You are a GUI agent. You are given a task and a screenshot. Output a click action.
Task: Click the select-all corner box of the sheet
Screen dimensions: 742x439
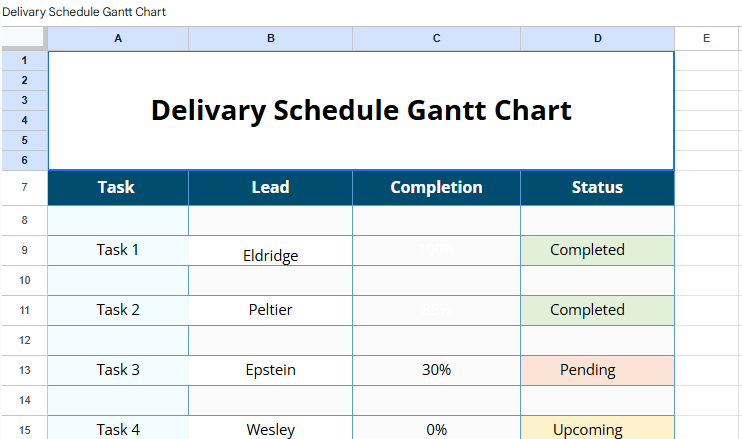coord(23,38)
